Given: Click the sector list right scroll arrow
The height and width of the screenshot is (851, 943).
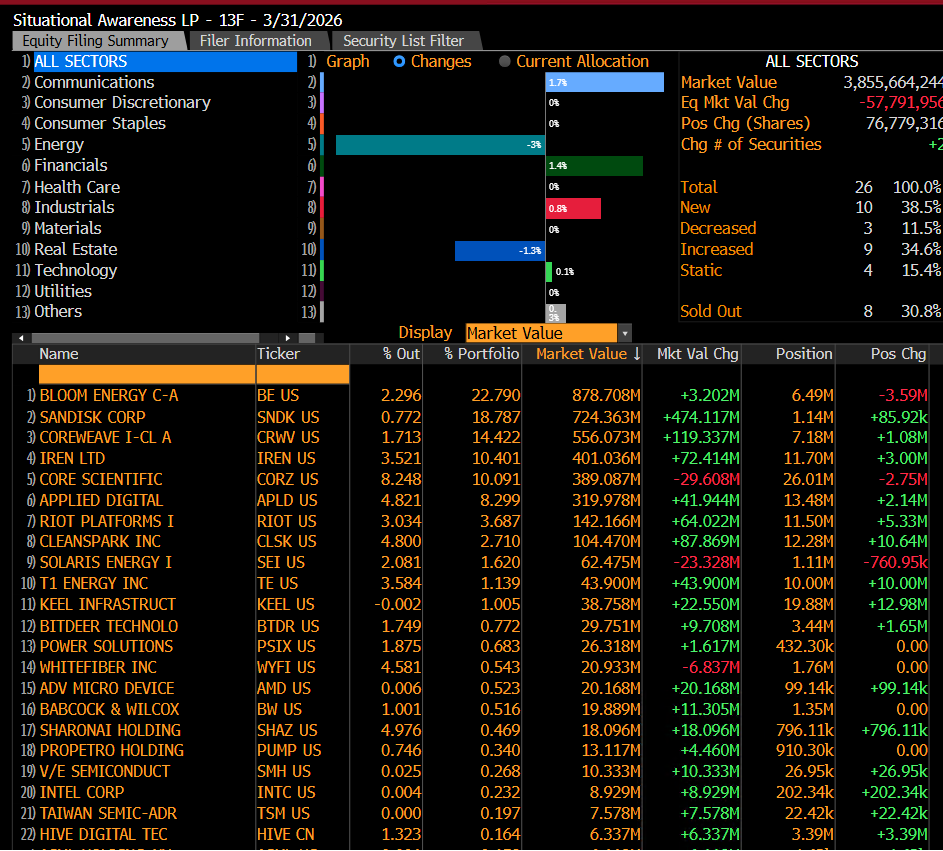Looking at the screenshot, I should coord(287,338).
